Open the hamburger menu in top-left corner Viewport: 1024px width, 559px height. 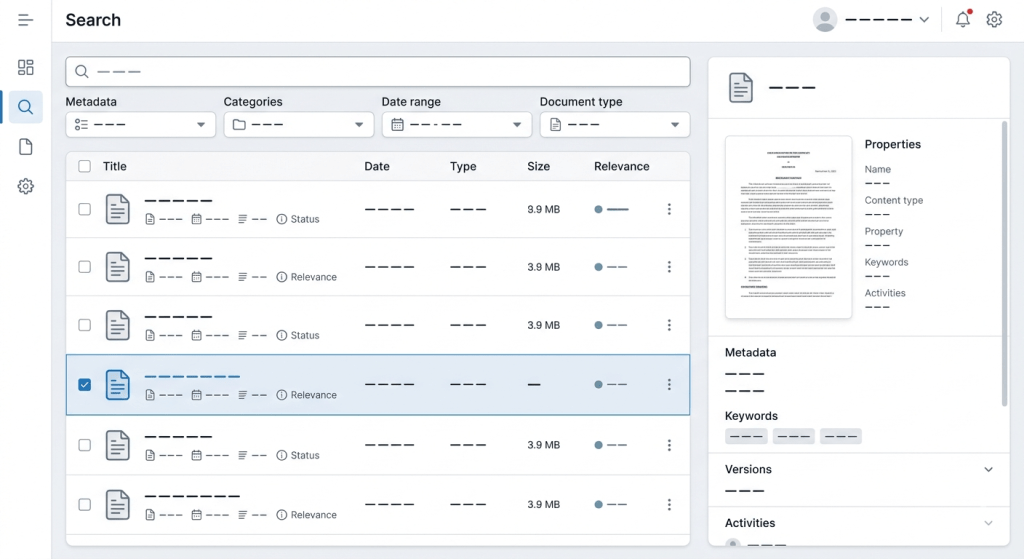pos(26,20)
